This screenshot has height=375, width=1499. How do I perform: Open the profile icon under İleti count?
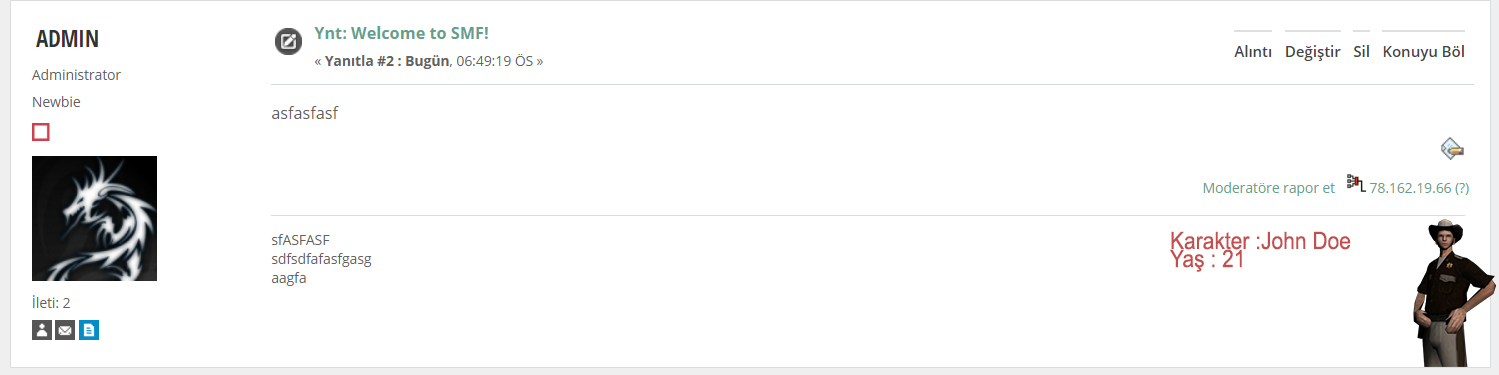(x=42, y=330)
